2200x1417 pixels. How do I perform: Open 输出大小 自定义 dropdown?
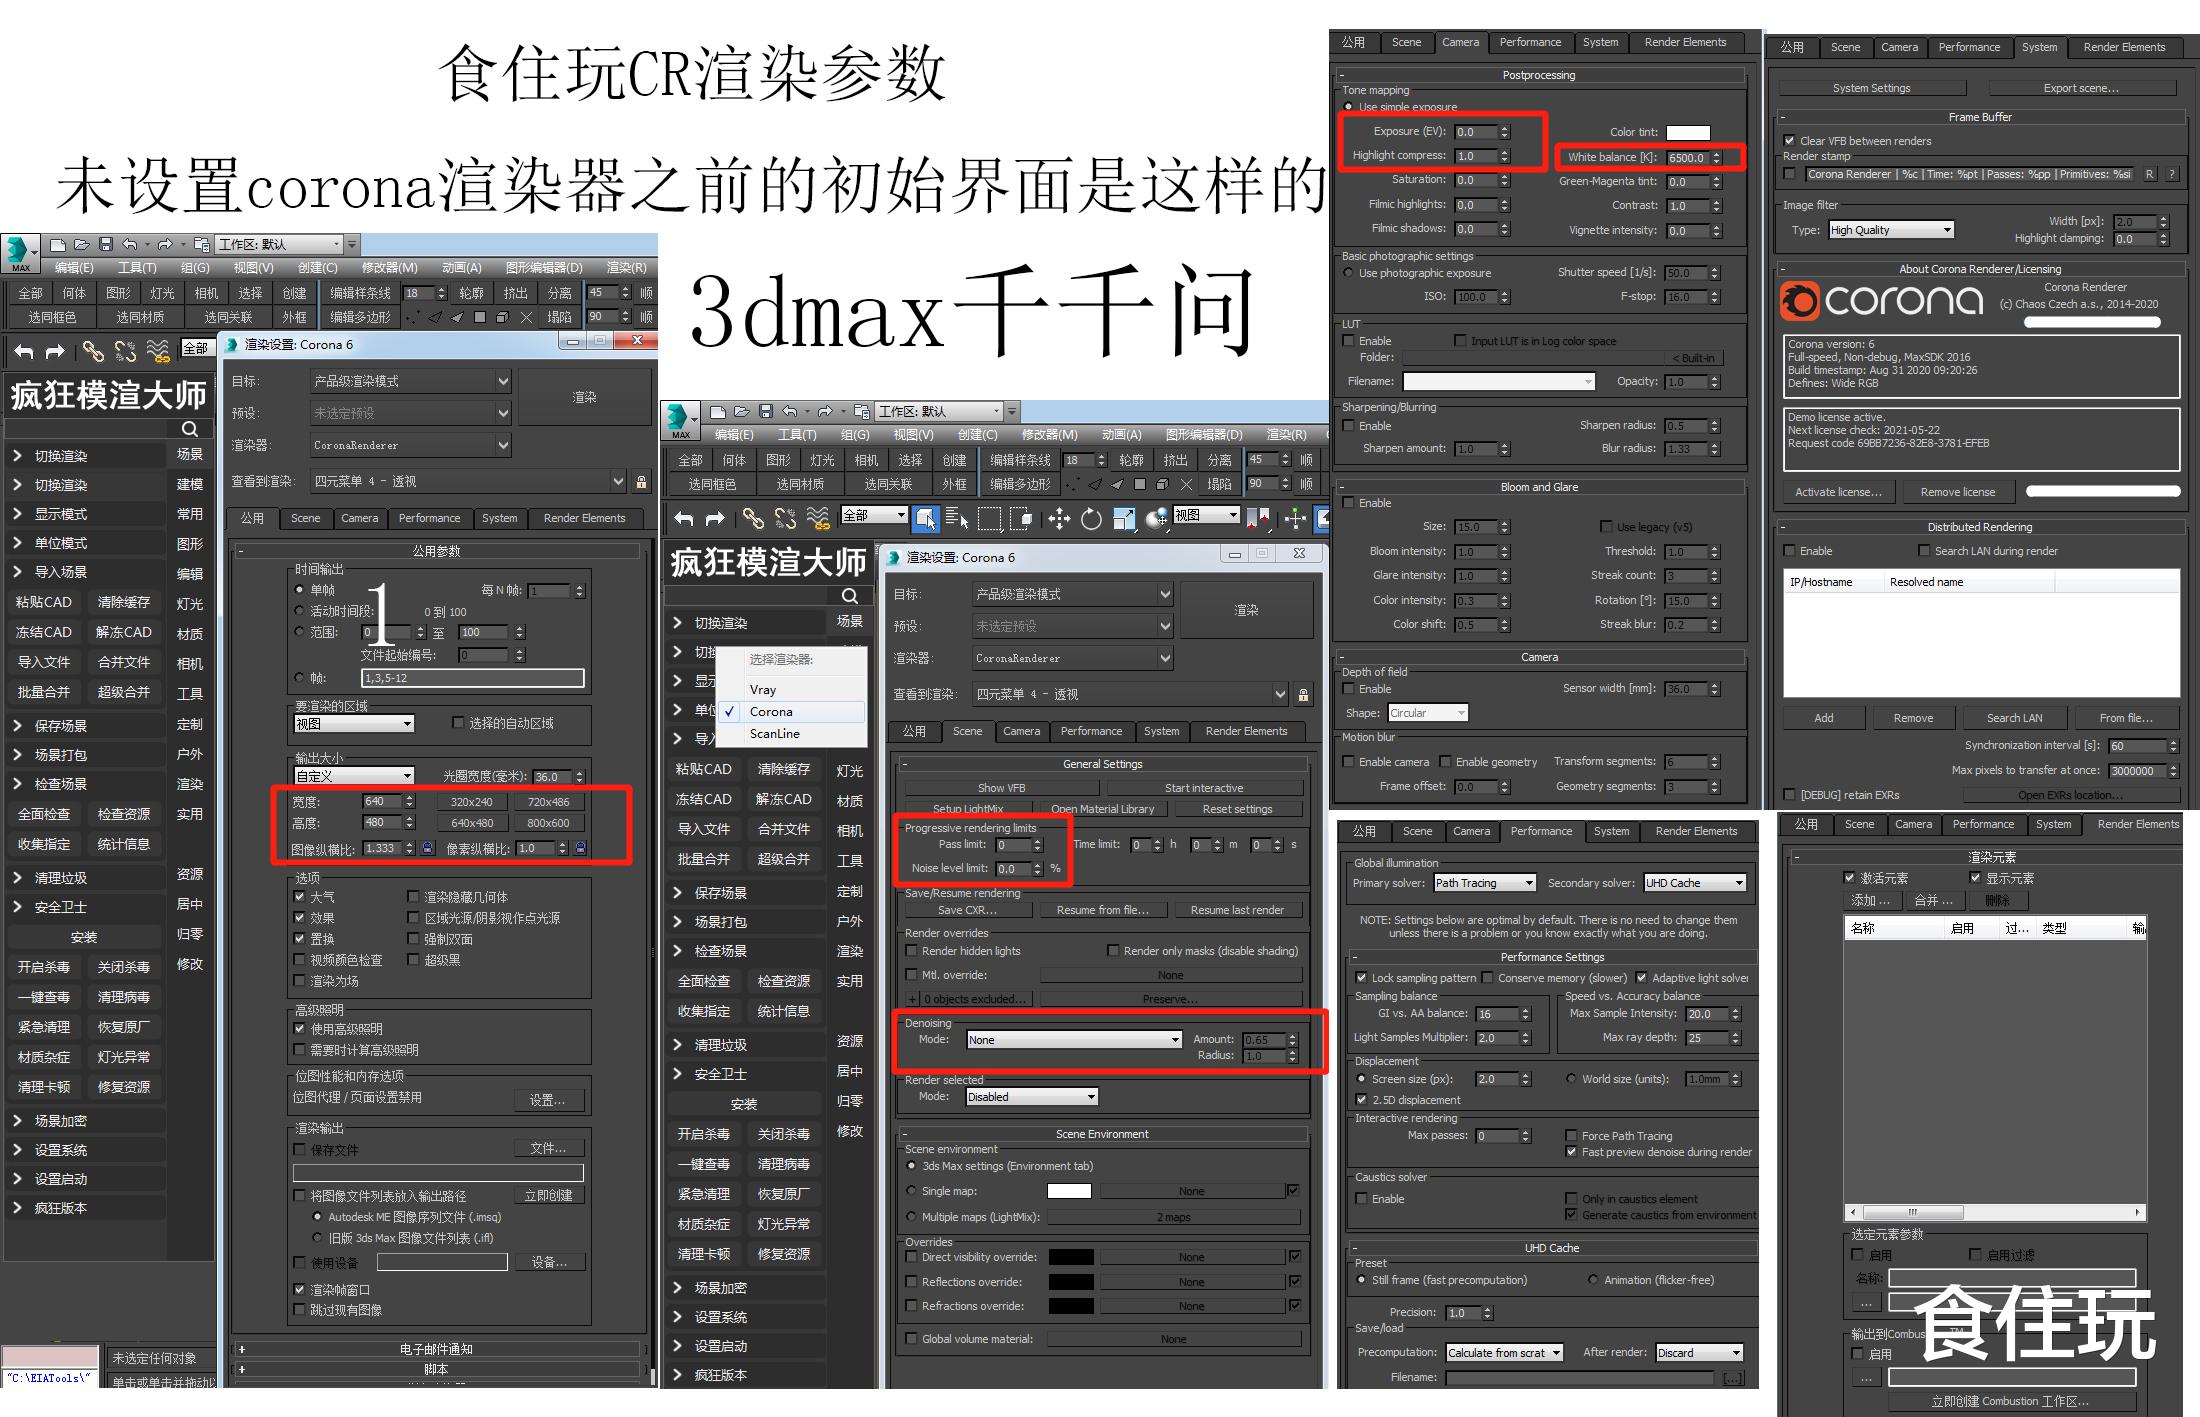coord(354,776)
